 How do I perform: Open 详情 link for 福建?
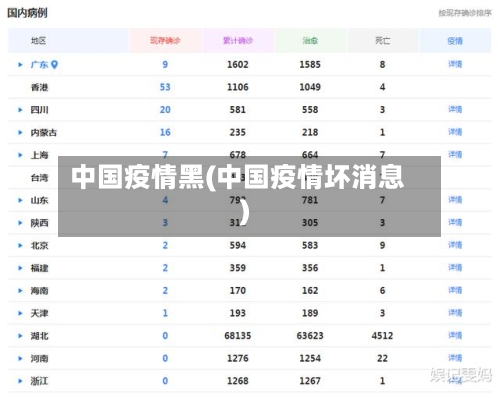coord(455,268)
